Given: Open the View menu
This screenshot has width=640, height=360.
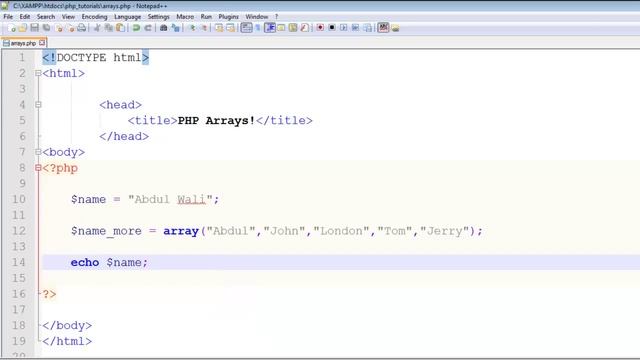Looking at the screenshot, I should 68,17.
